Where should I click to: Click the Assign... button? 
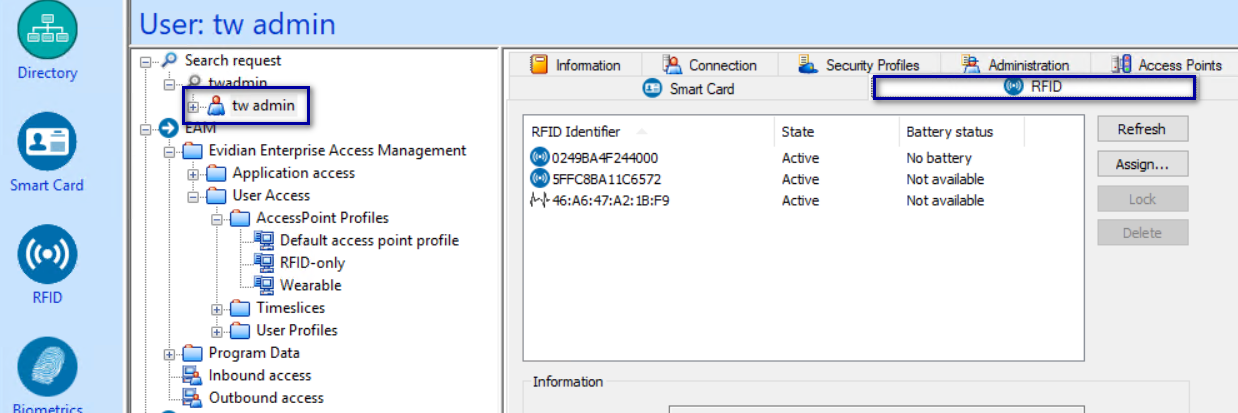1142,163
